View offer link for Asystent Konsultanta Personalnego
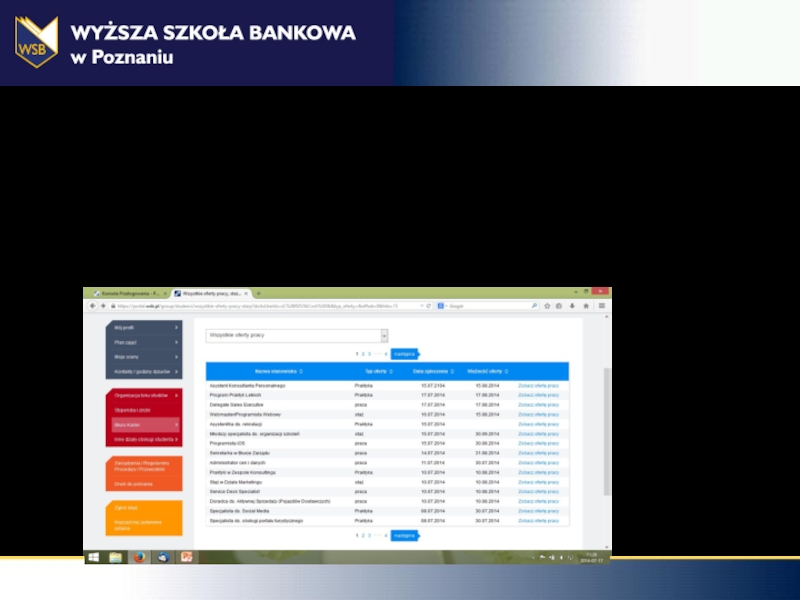Viewport: 800px width, 600px height. [538, 386]
